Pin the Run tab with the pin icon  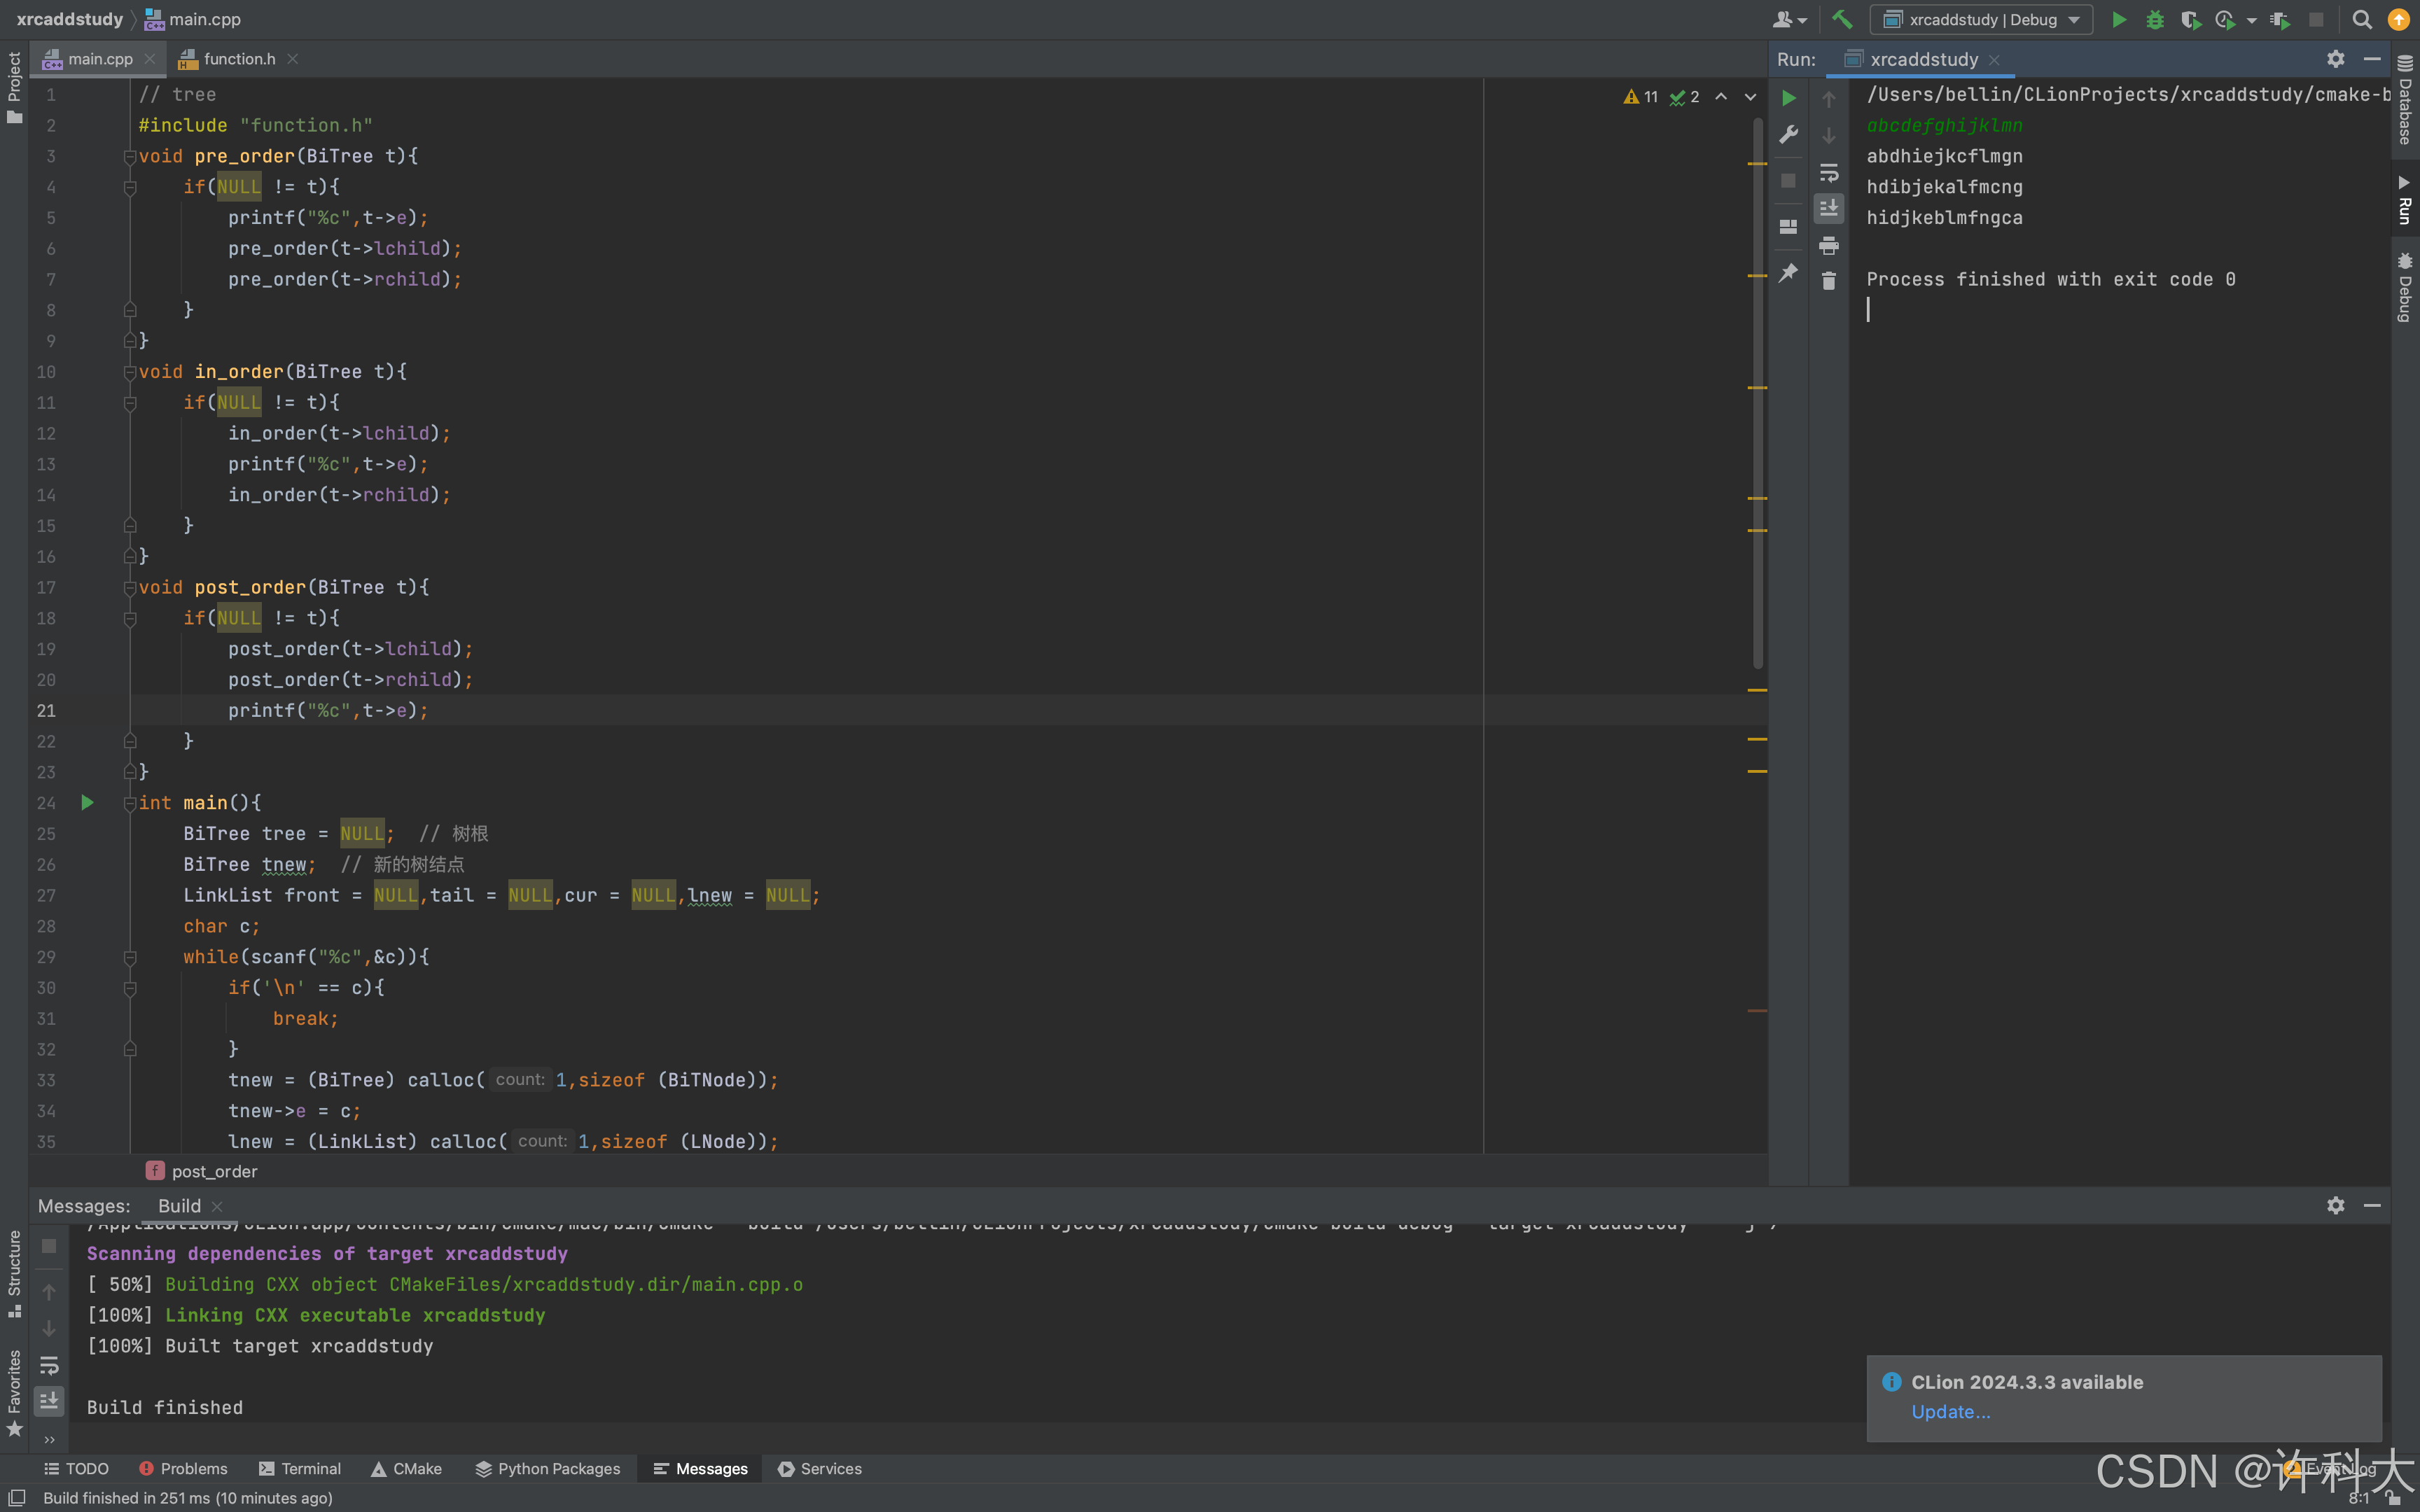1788,272
